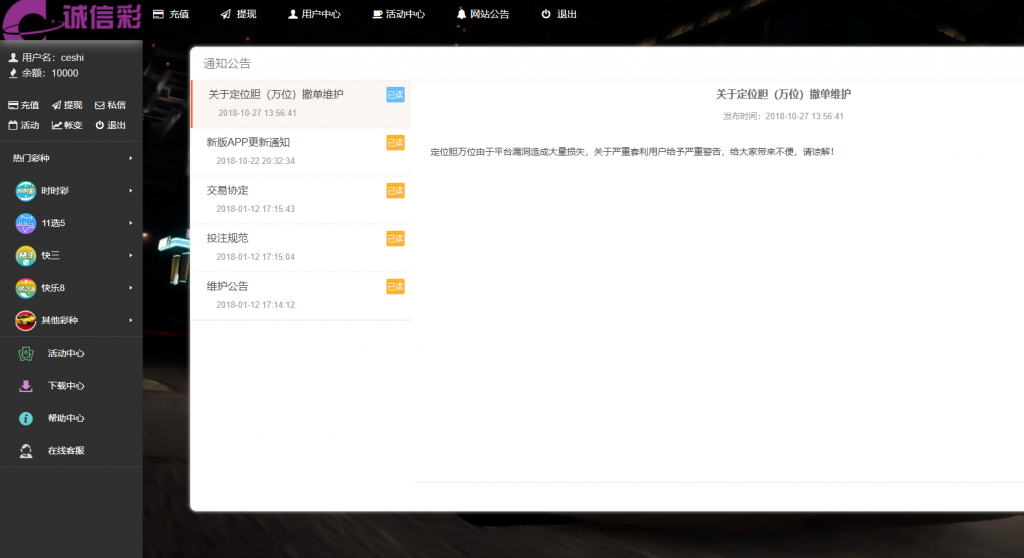This screenshot has height=558, width=1024.
Task: Open 用户中心 in the top navigation
Action: click(x=314, y=14)
